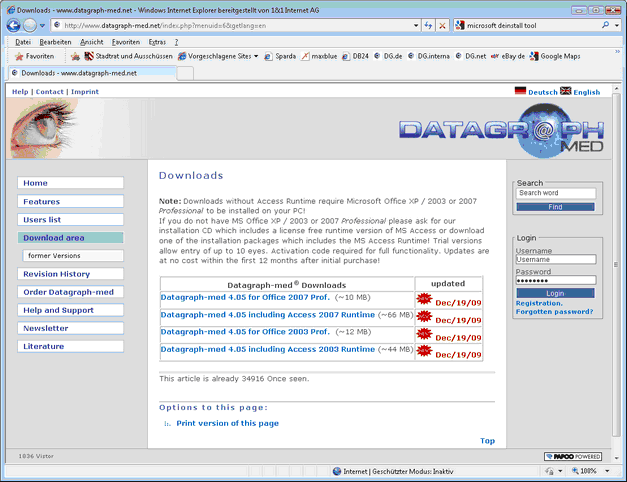627x482 pixels.
Task: Open the Literature navigation item
Action: click(70, 346)
